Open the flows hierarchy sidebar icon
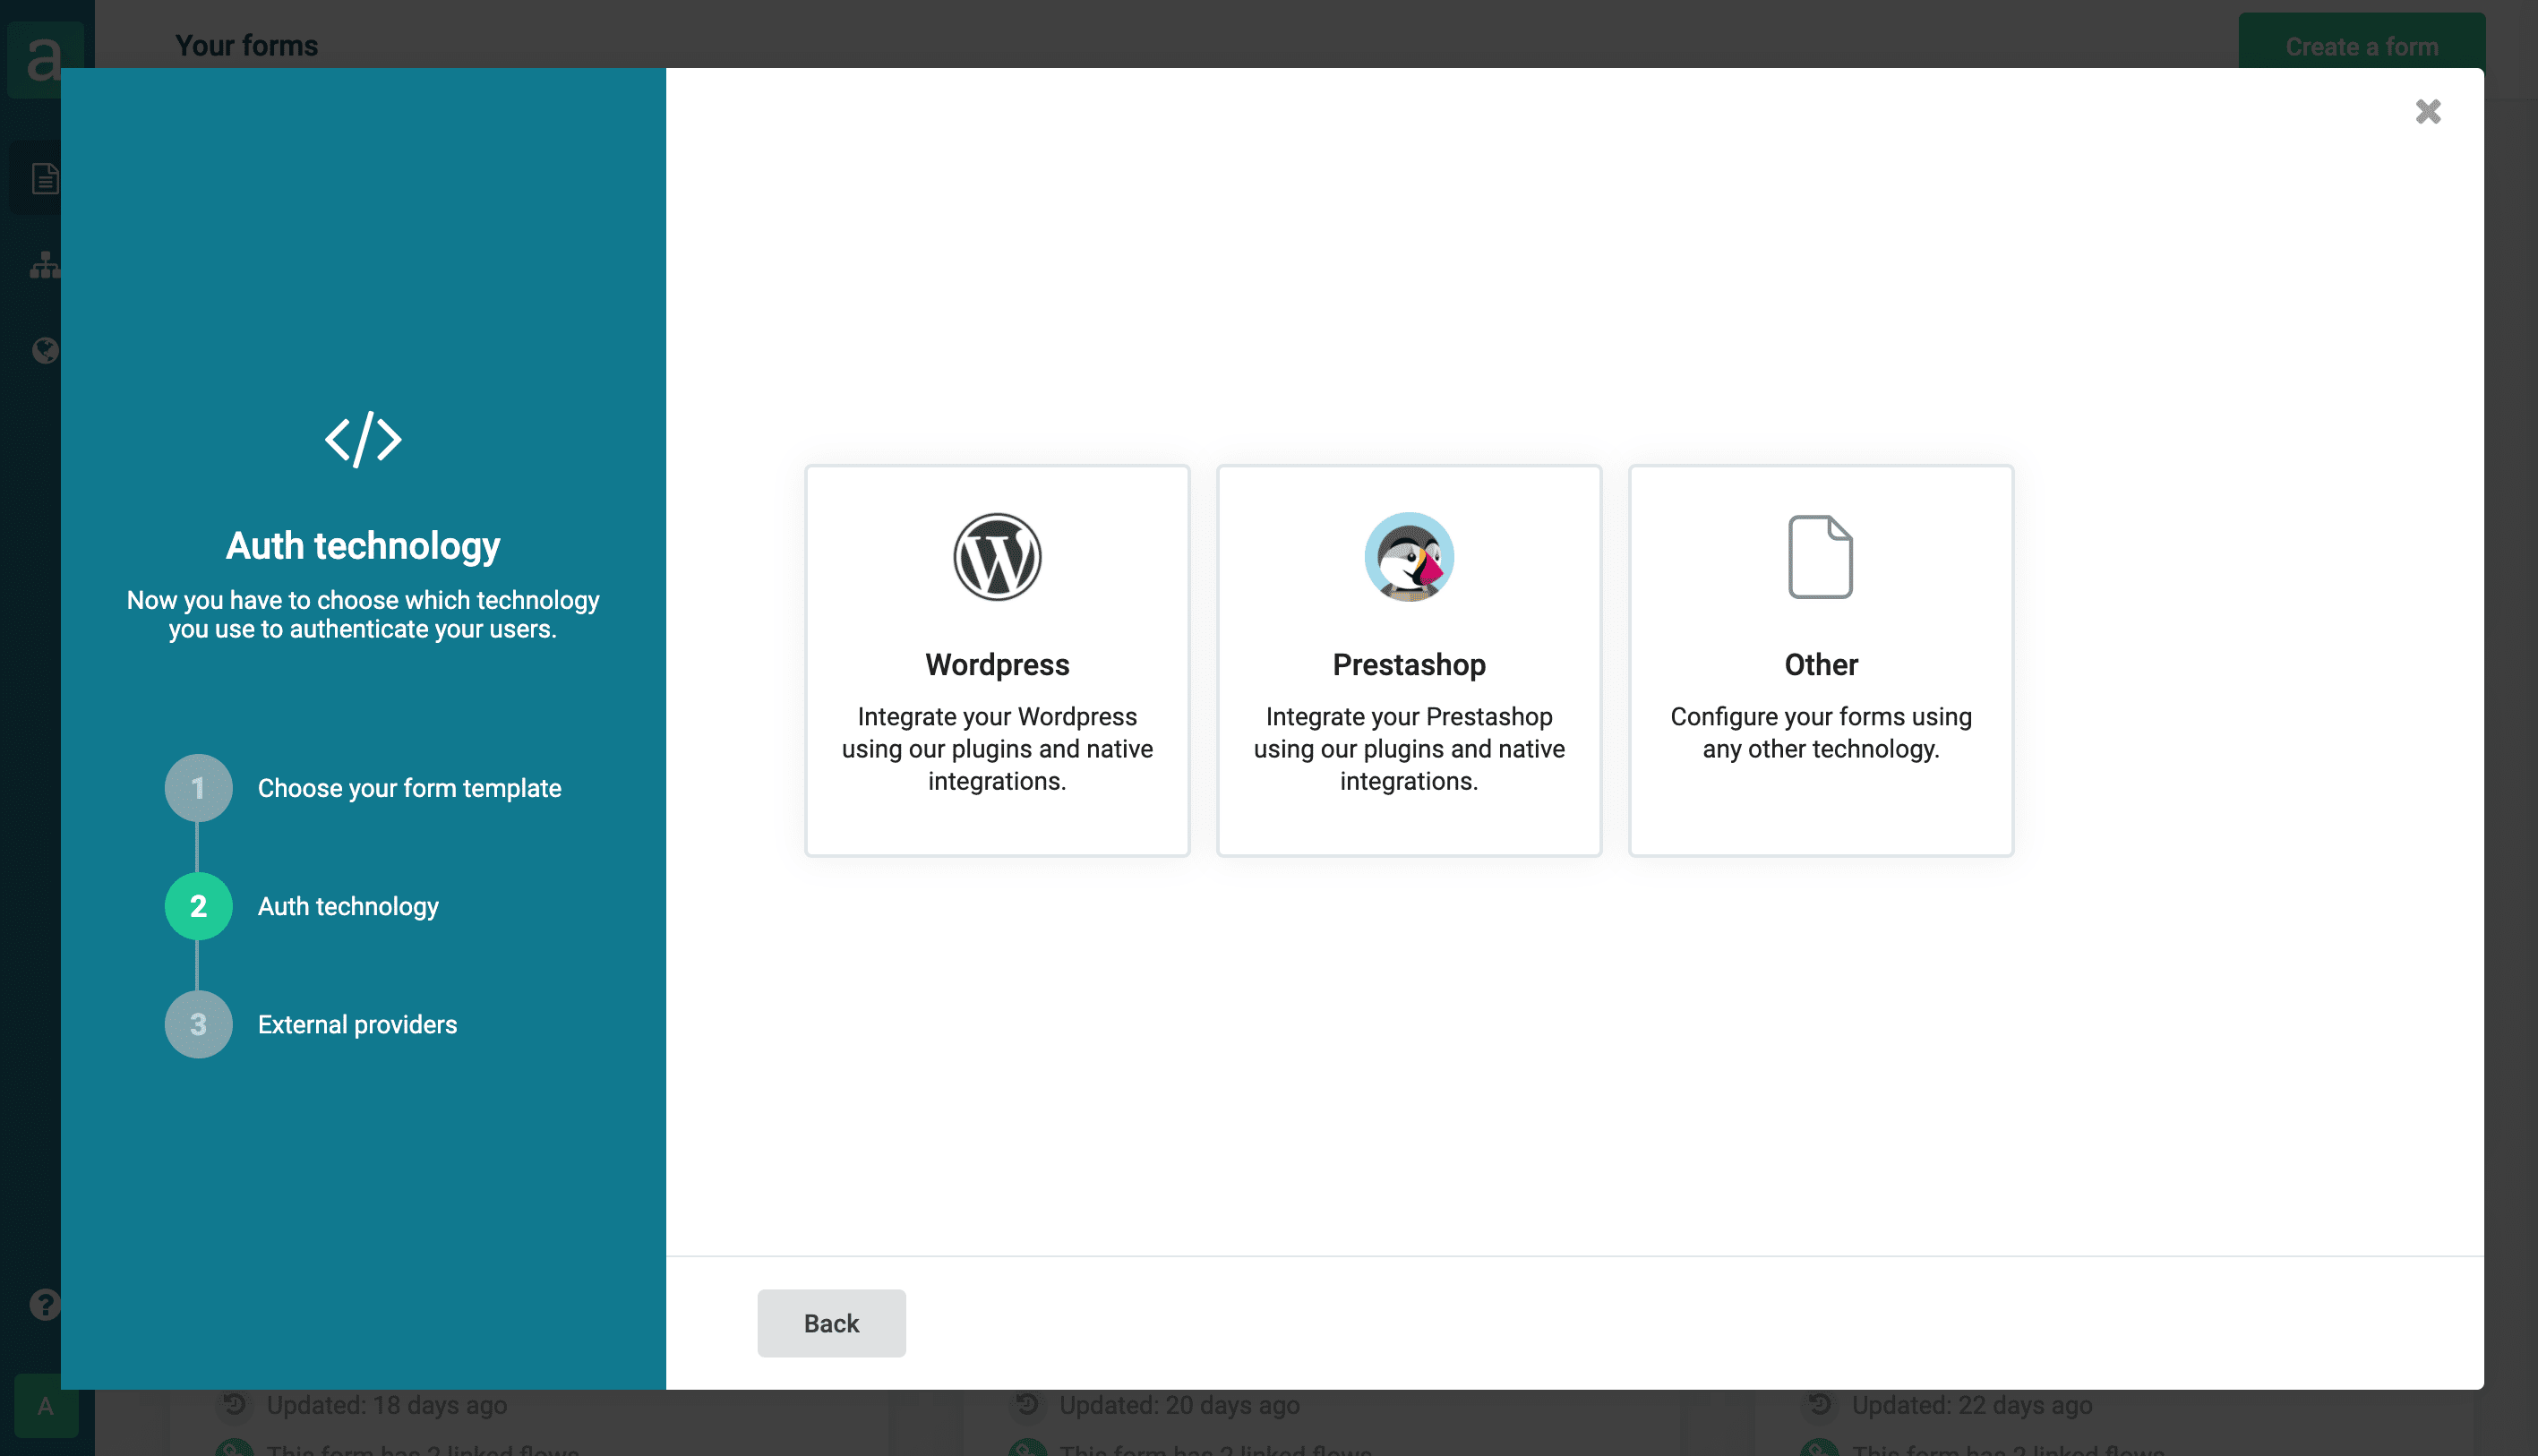The height and width of the screenshot is (1456, 2538). coord(45,264)
